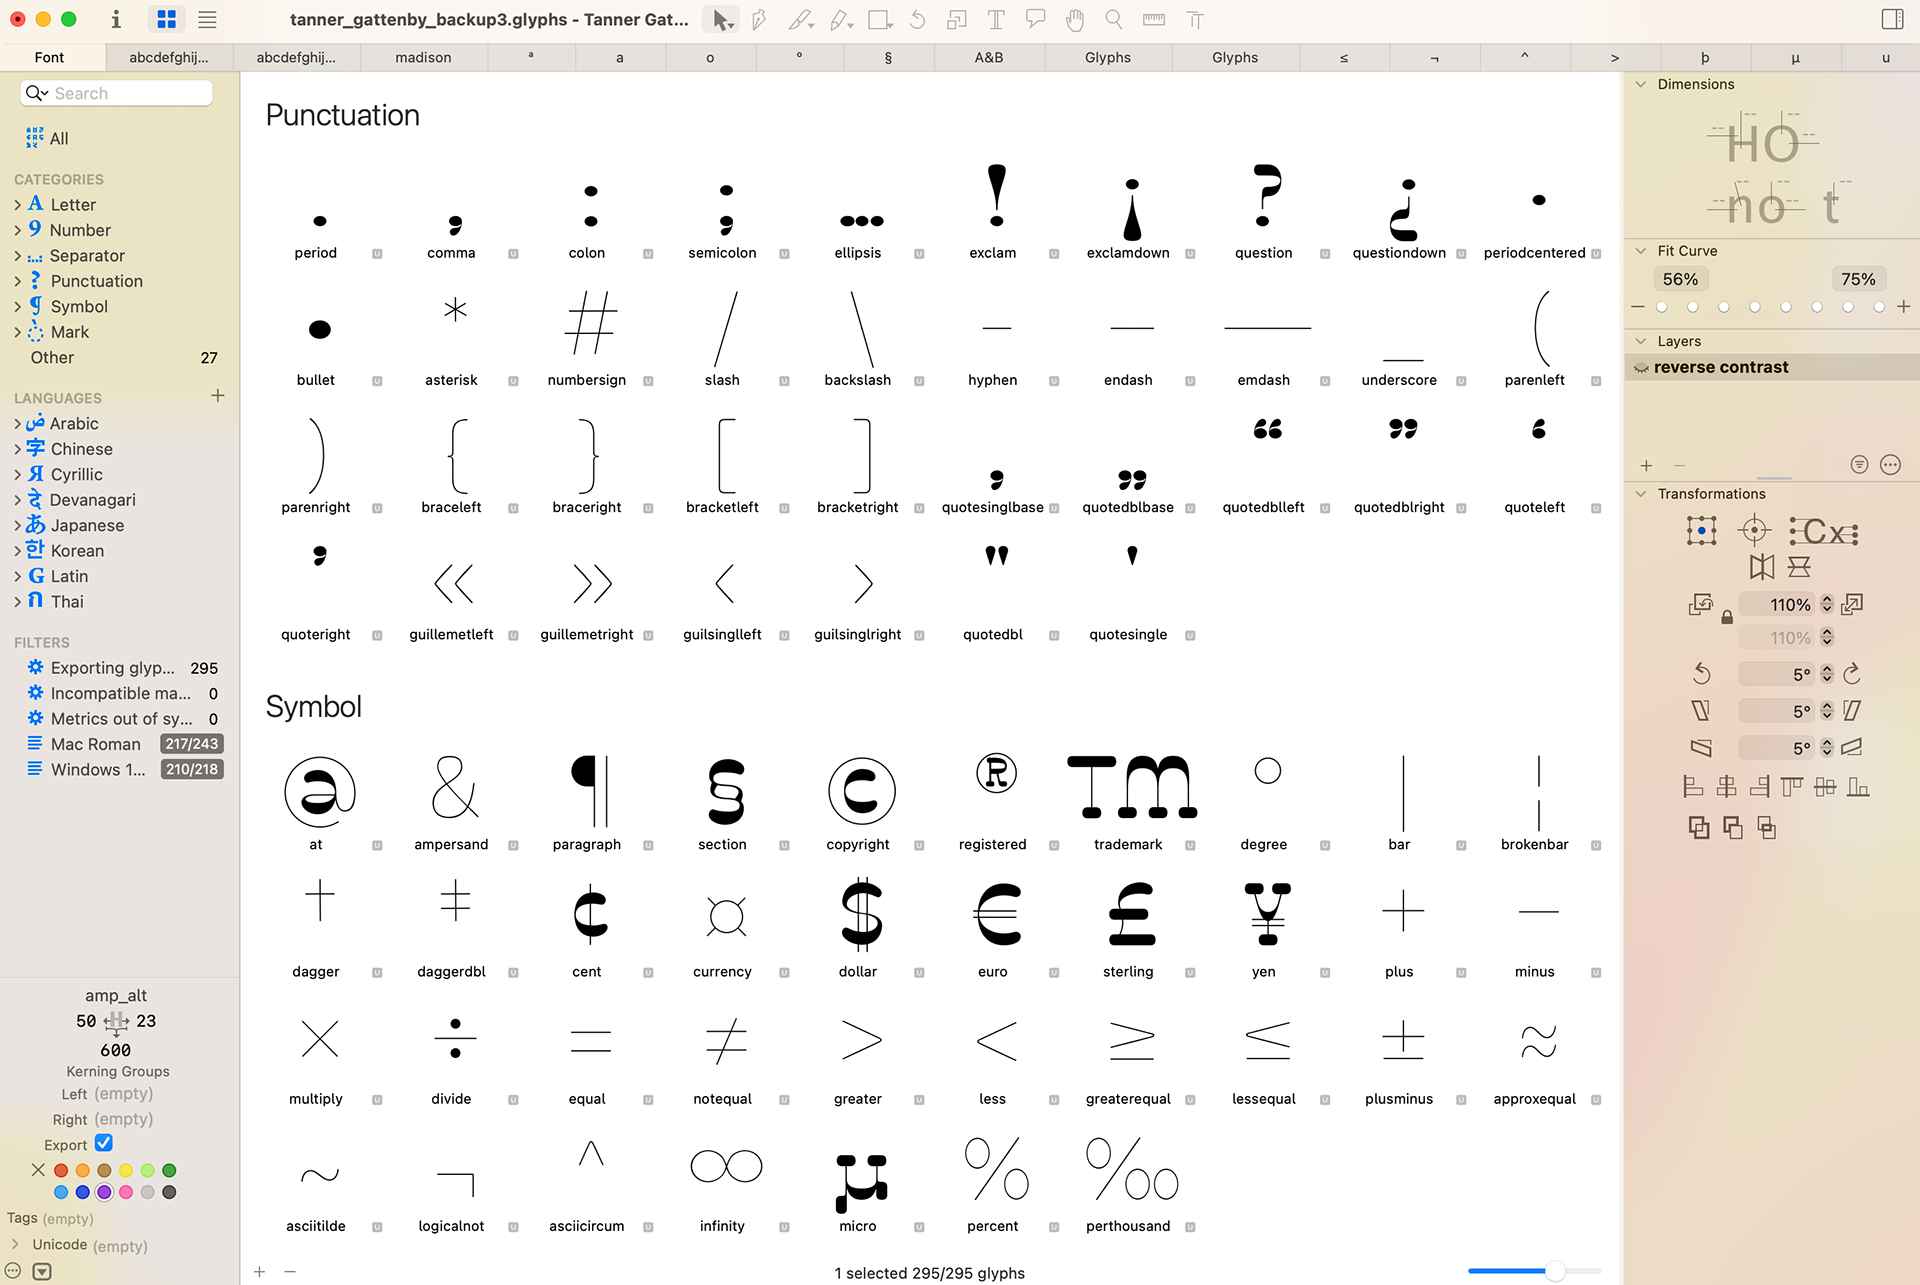Align bottom edges in Transformations

coord(1858,787)
